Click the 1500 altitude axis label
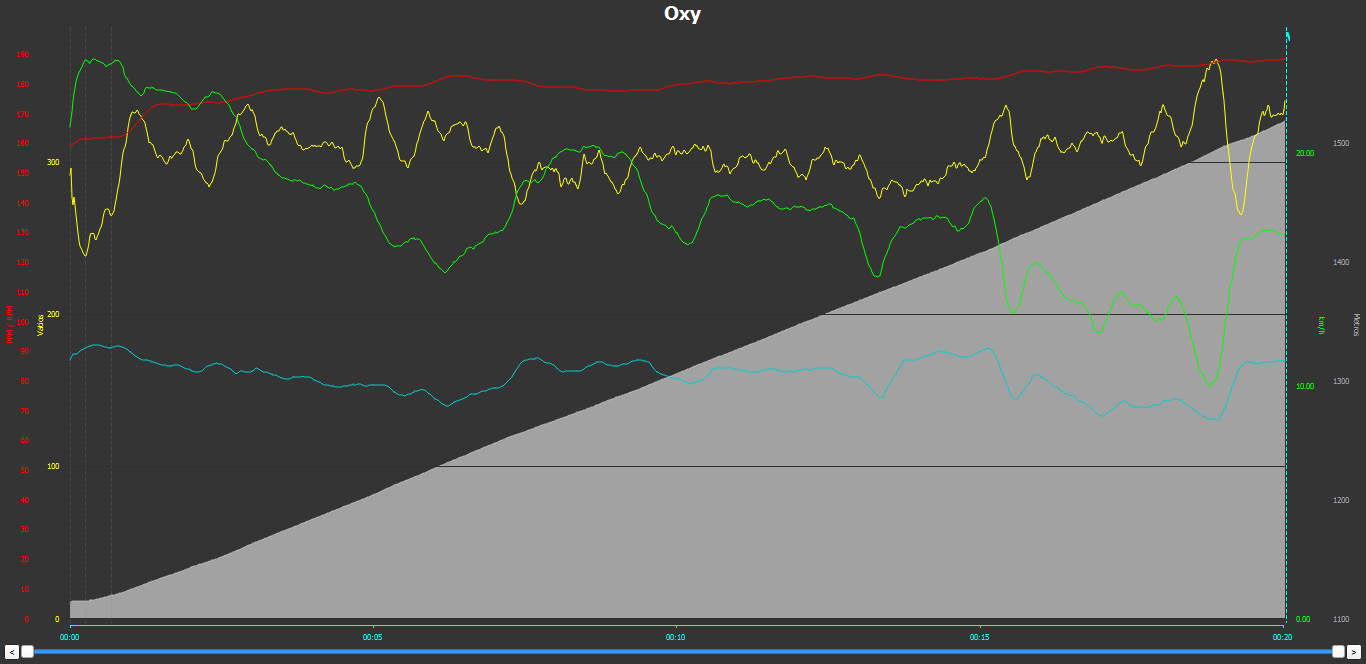The image size is (1366, 664). tap(1341, 144)
